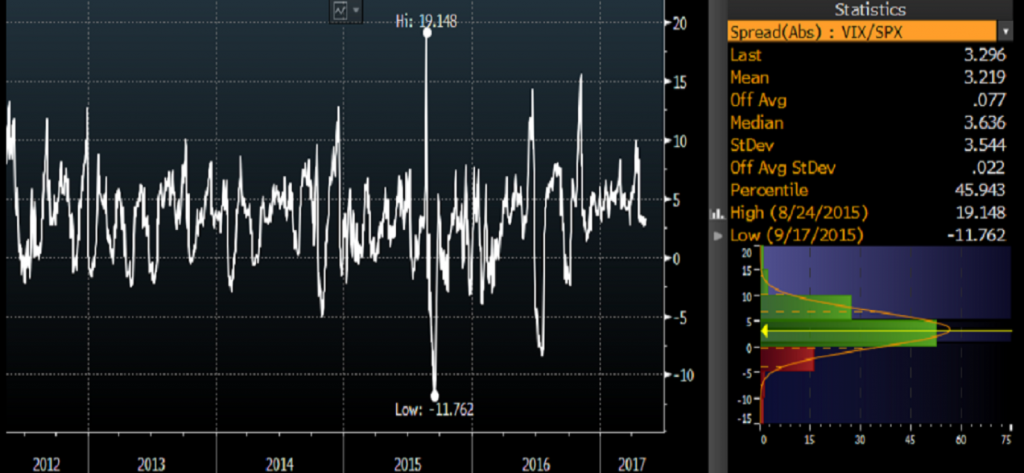Select the Low (9/17/2015) statistic row
Viewport: 1024px width, 473px height.
coord(868,235)
